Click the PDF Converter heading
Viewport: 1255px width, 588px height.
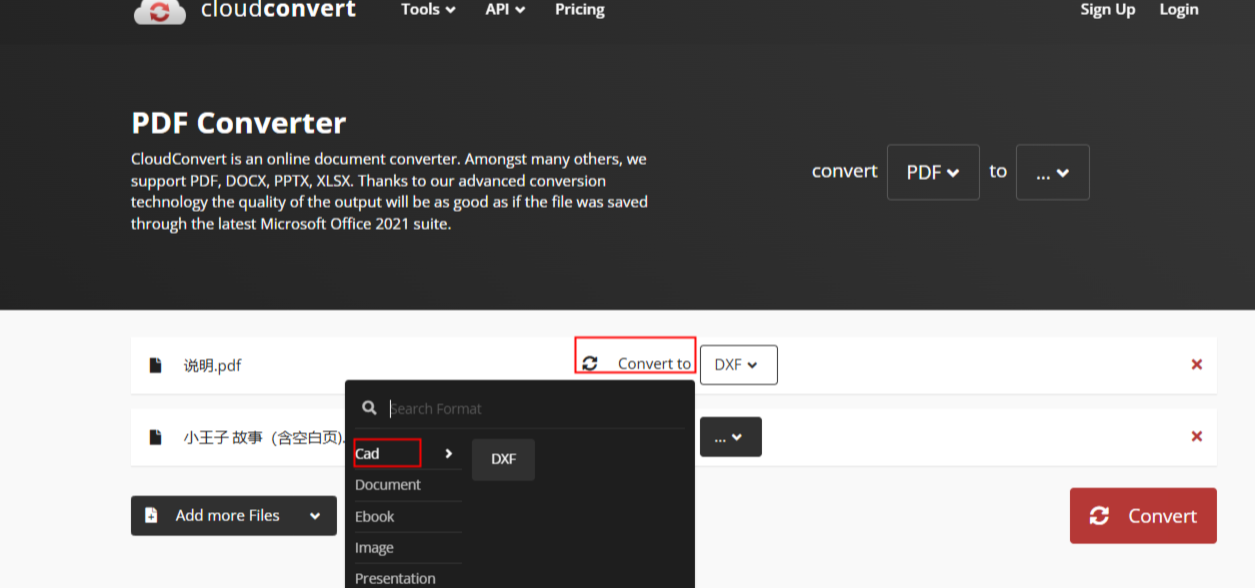point(238,123)
